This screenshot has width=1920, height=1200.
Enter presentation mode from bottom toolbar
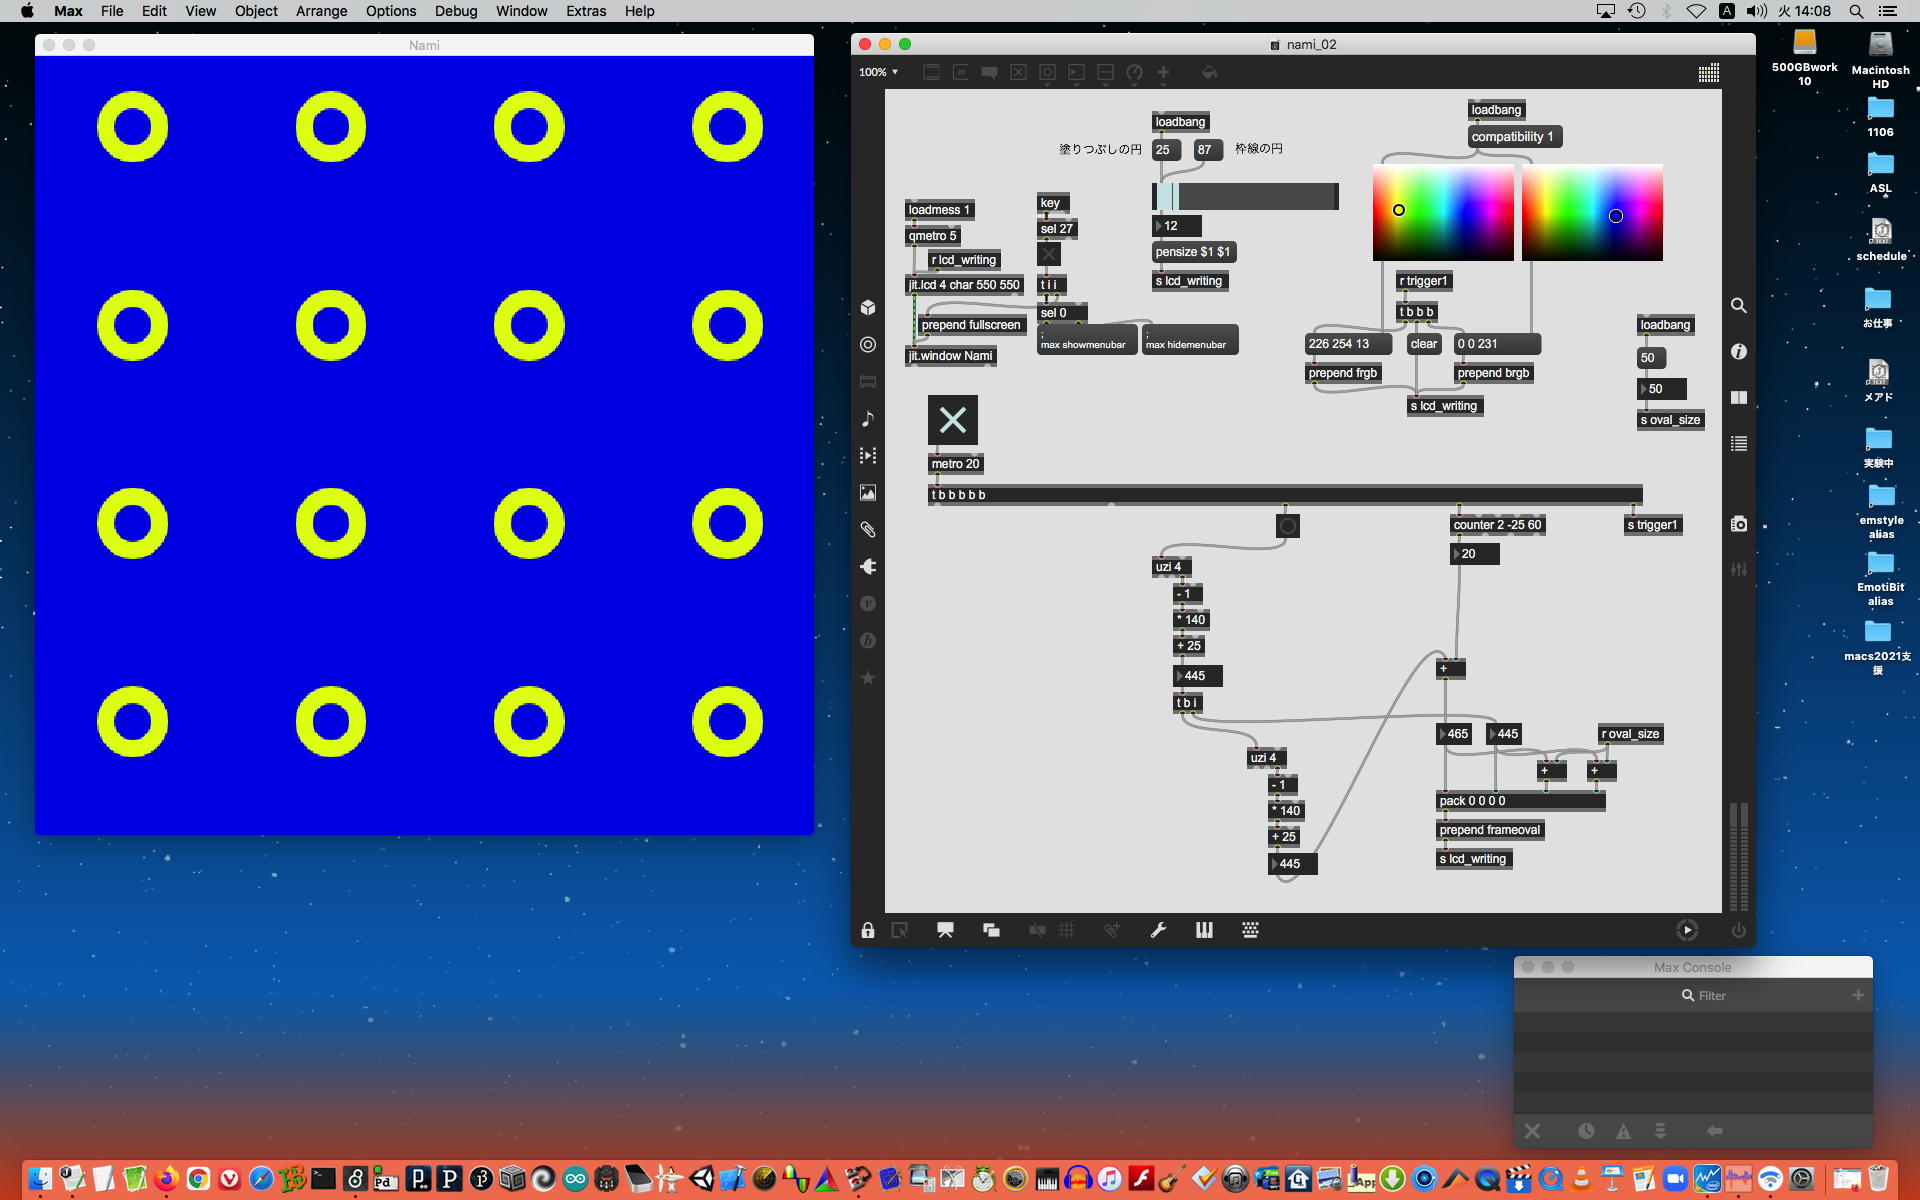click(x=944, y=931)
